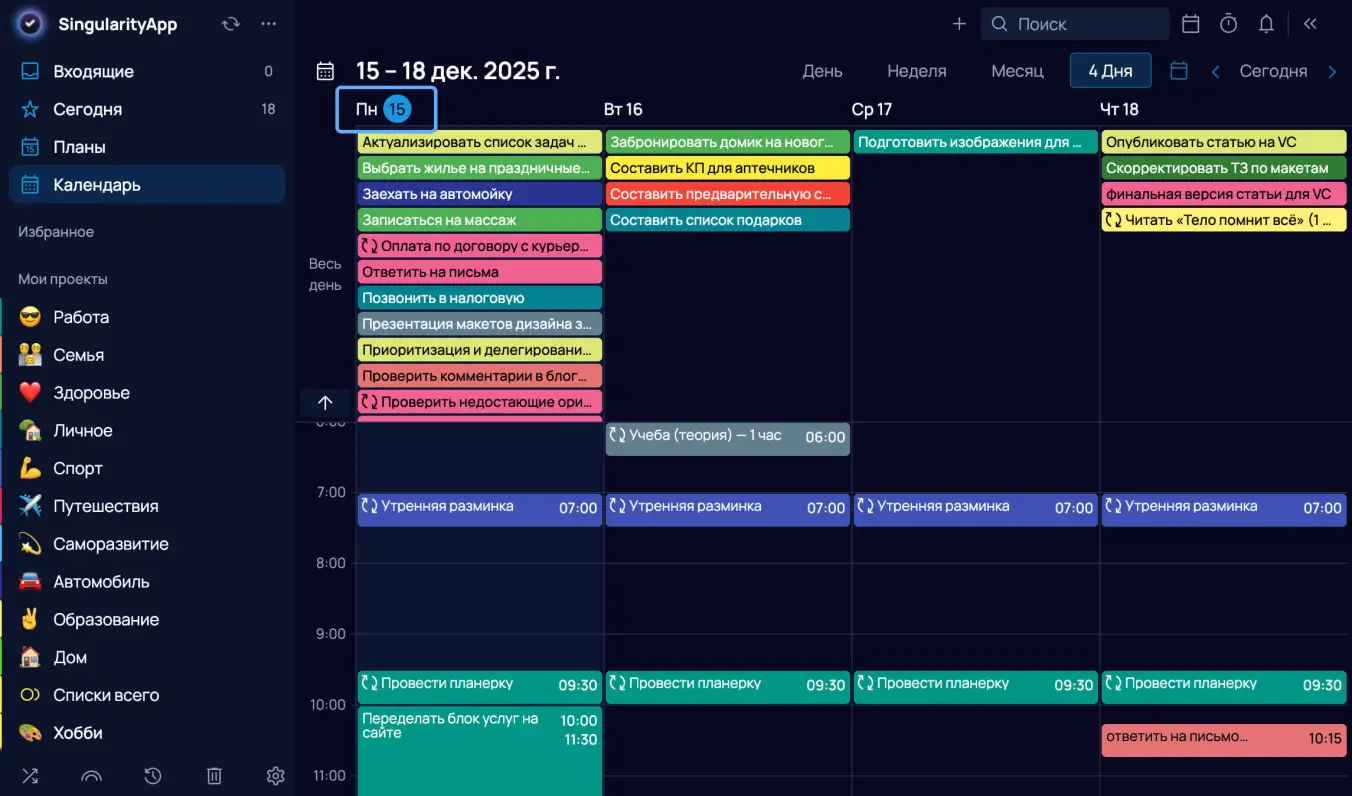Image resolution: width=1352 pixels, height=796 pixels.
Task: Click the Поиск search field
Action: pyautogui.click(x=1075, y=24)
